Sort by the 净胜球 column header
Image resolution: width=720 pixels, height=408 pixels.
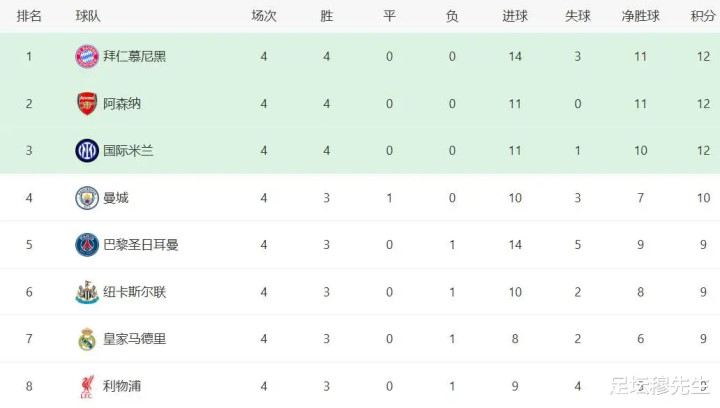[x=639, y=17]
